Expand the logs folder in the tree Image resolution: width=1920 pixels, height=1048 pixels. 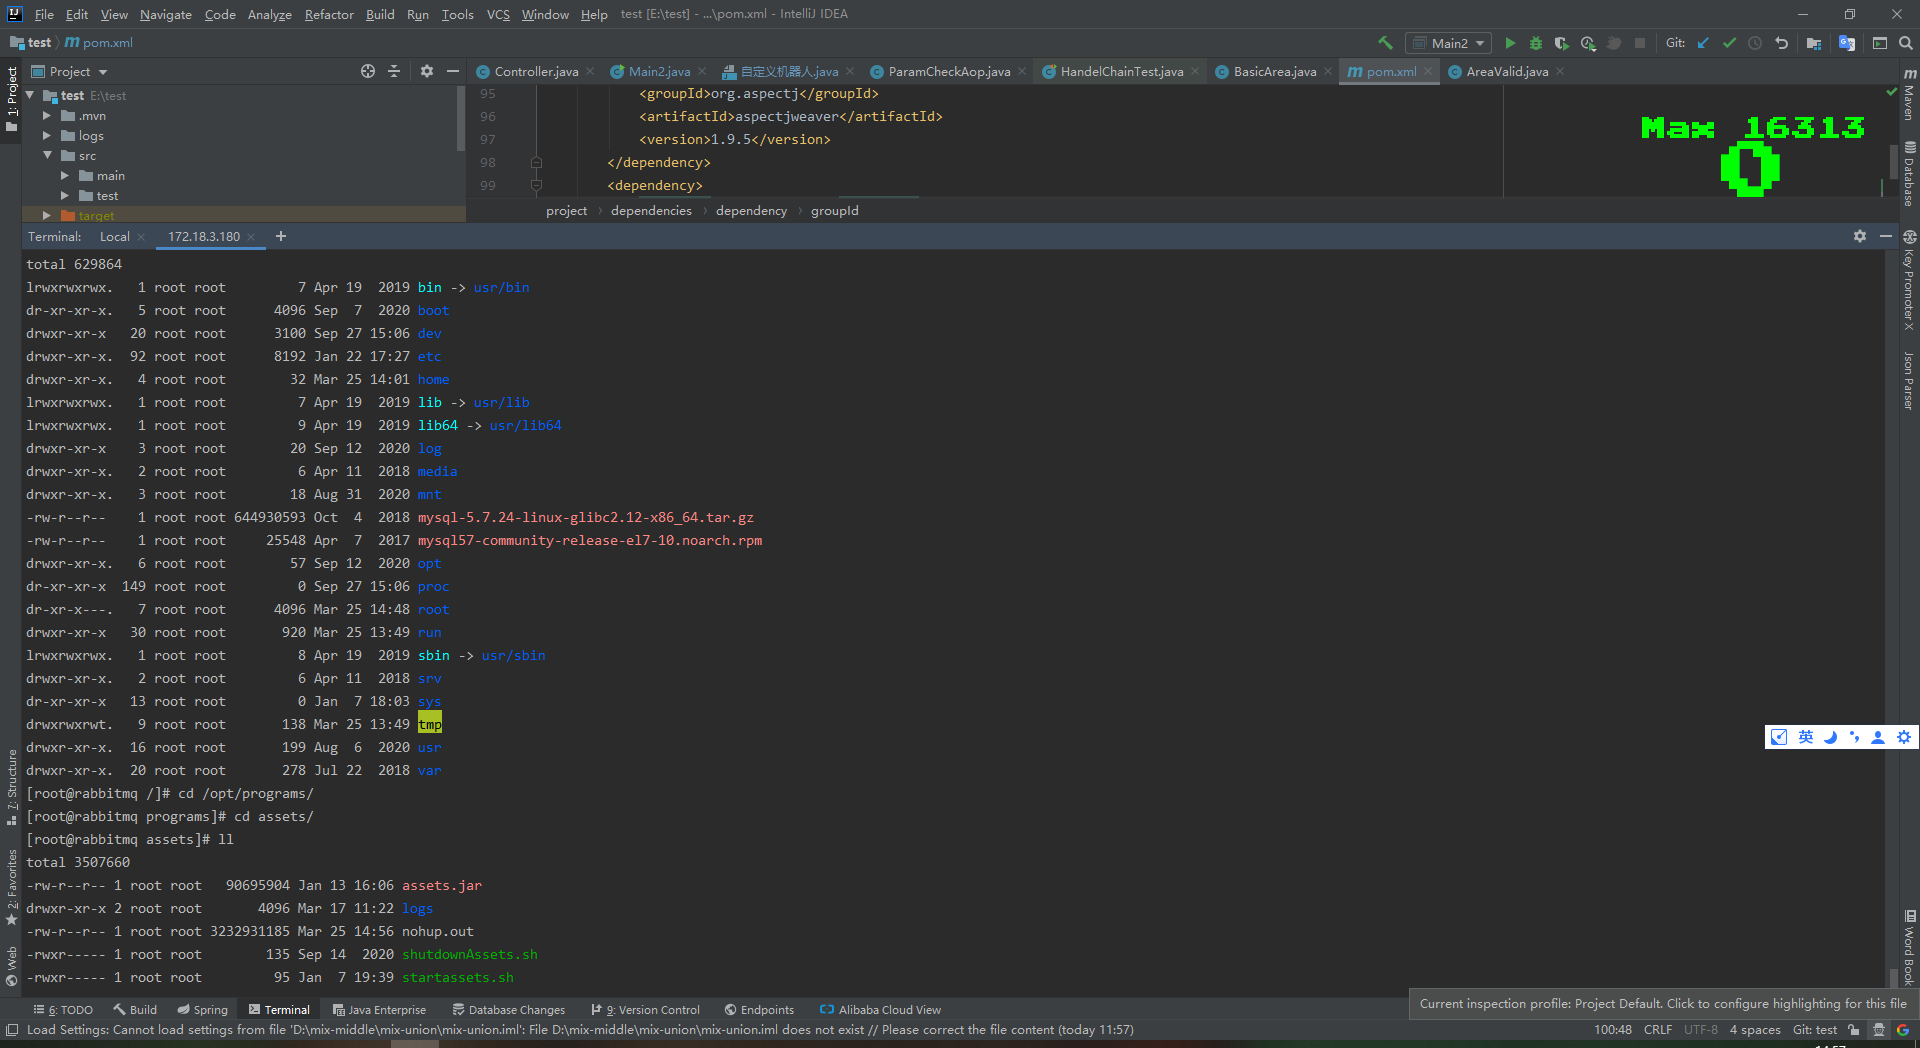pos(47,136)
